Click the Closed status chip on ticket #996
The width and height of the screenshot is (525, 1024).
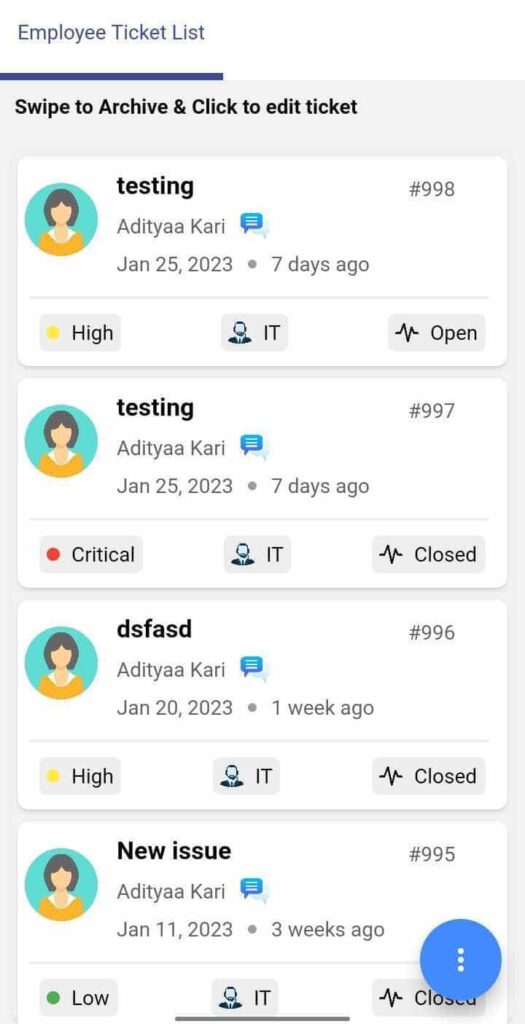pos(428,776)
